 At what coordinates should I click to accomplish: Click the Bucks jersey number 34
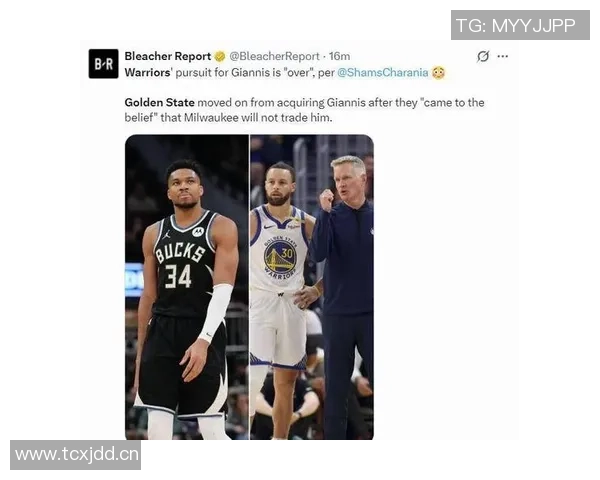pos(178,276)
